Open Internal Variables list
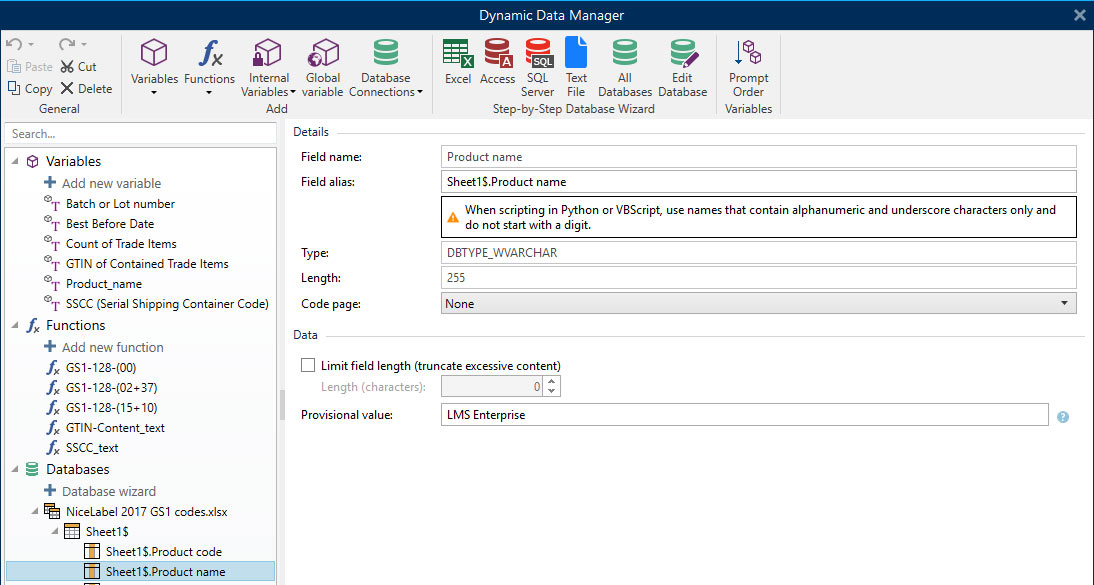This screenshot has height=585, width=1094. coord(269,67)
